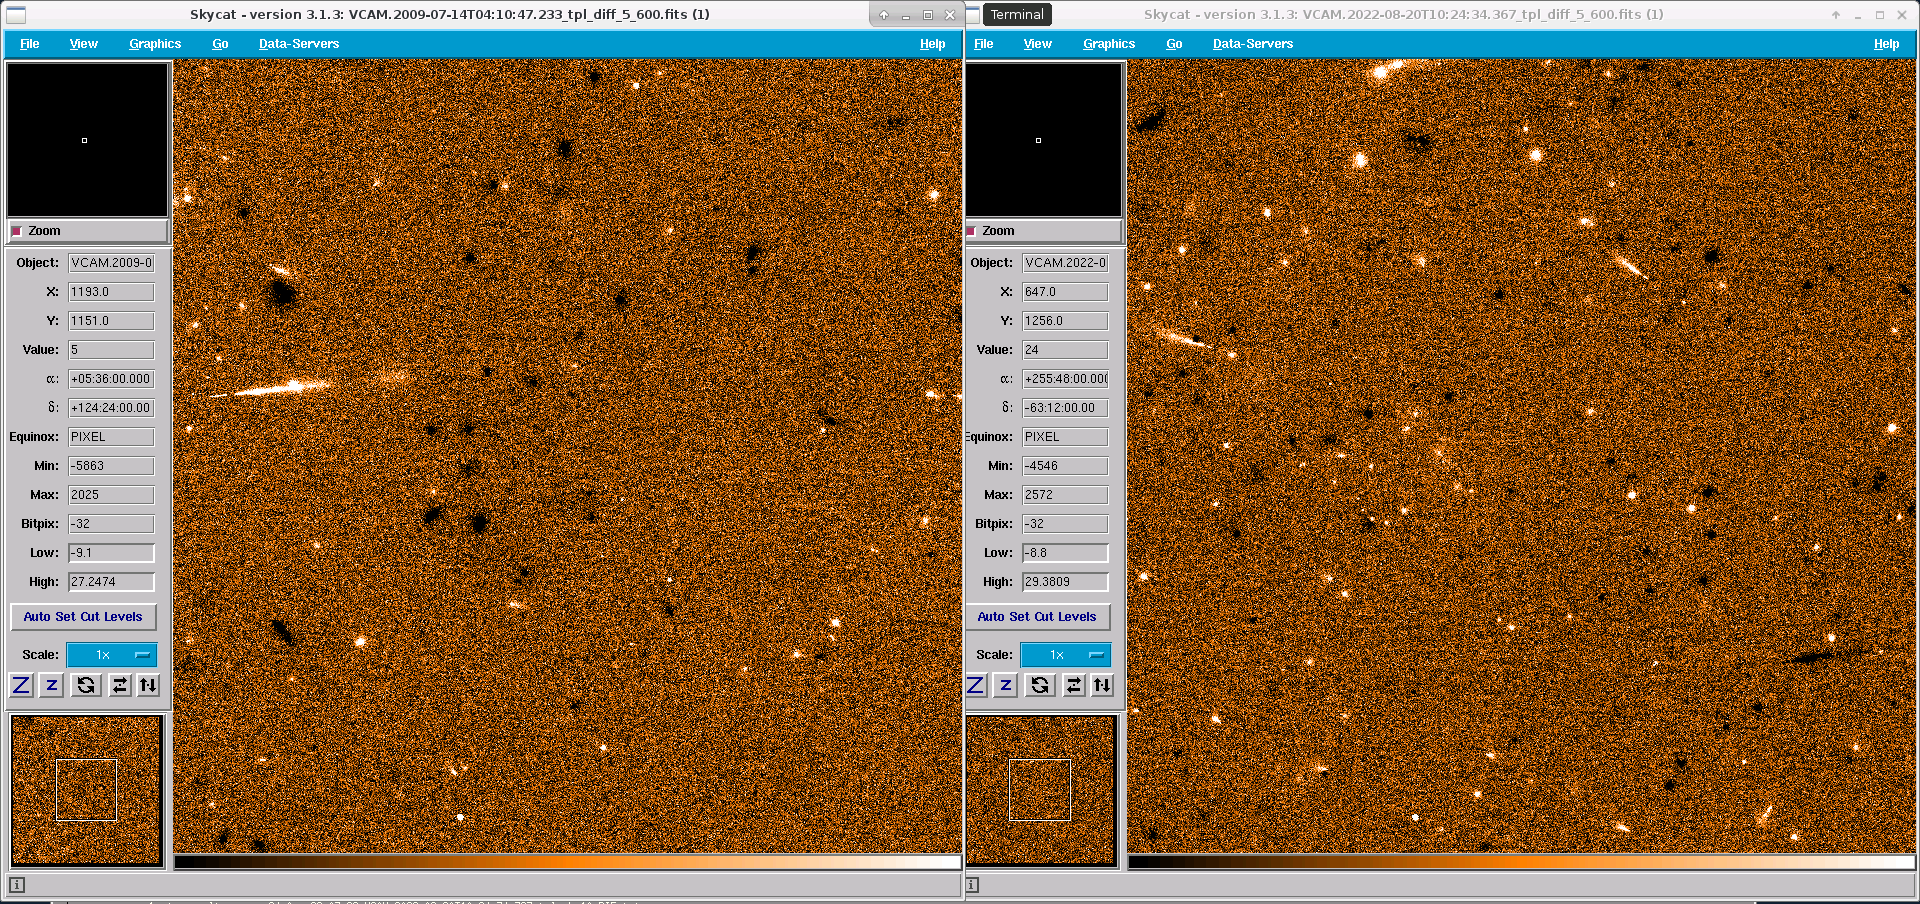Rotate image icon in right window
The width and height of the screenshot is (1920, 904).
[1040, 685]
